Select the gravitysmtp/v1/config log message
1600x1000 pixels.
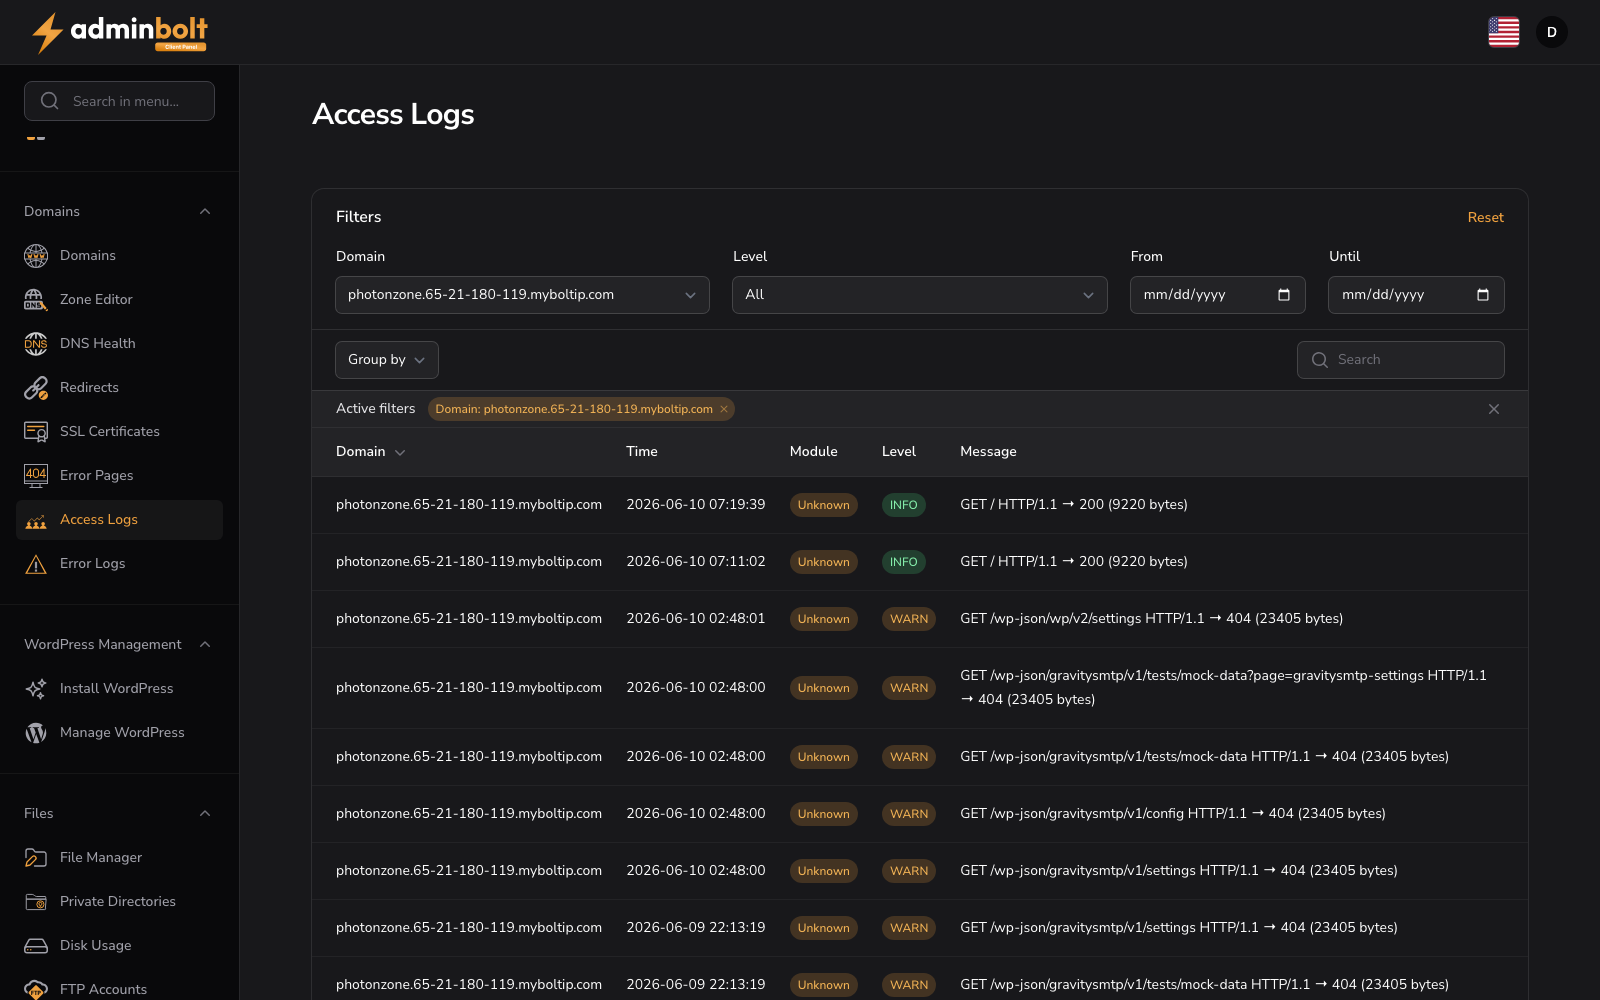click(x=1173, y=814)
